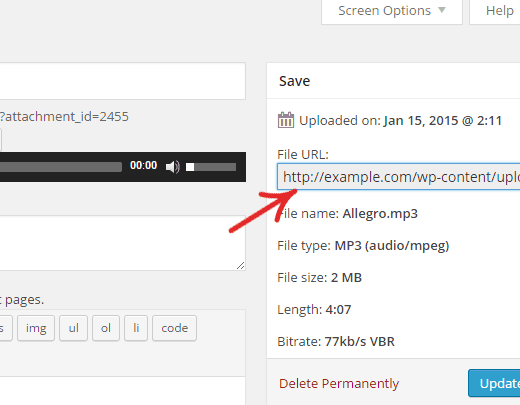
Task: Click the title input field at top
Action: pos(123,81)
